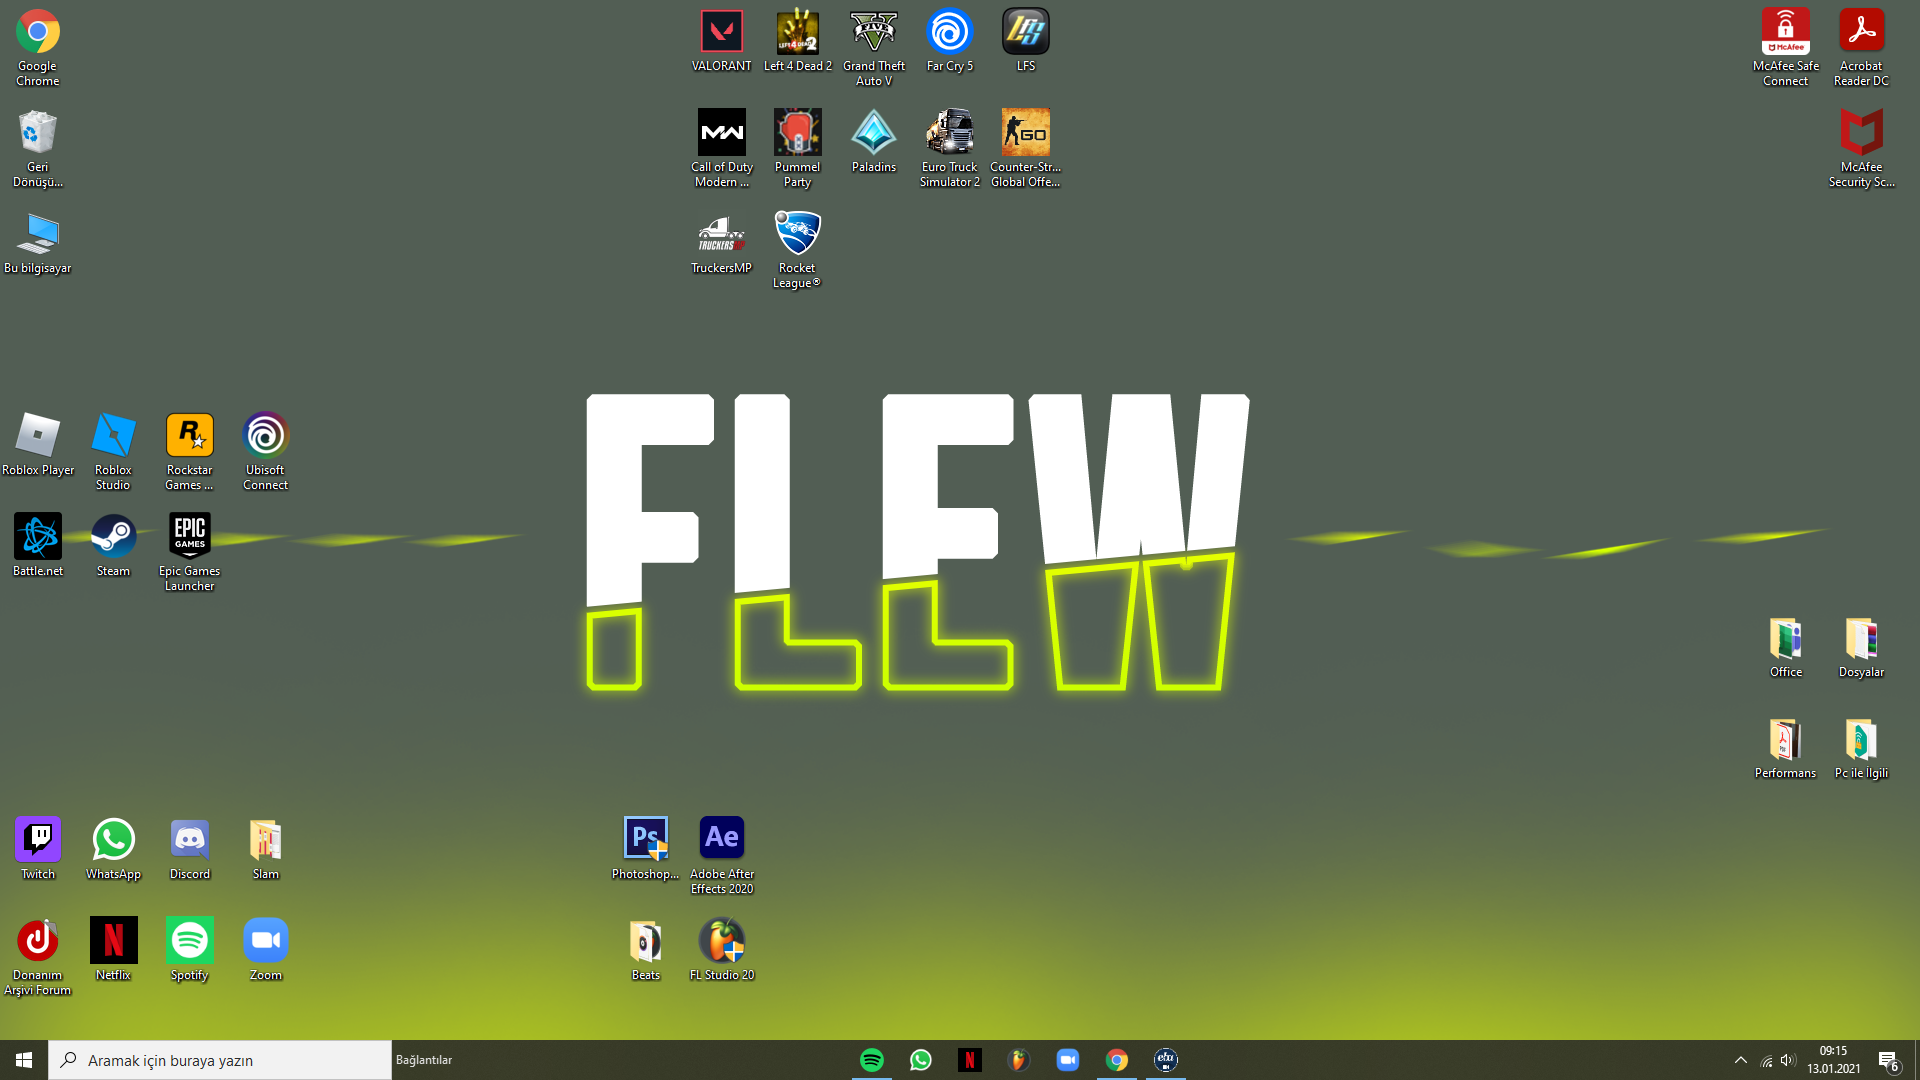Open the notification center button
Screen dimensions: 1920x1080
point(1888,1060)
